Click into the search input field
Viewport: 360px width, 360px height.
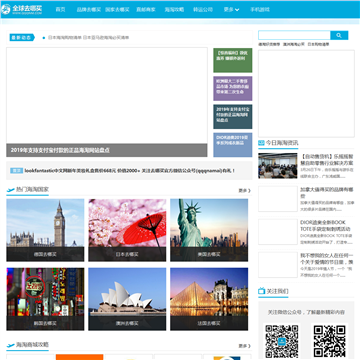(294, 35)
